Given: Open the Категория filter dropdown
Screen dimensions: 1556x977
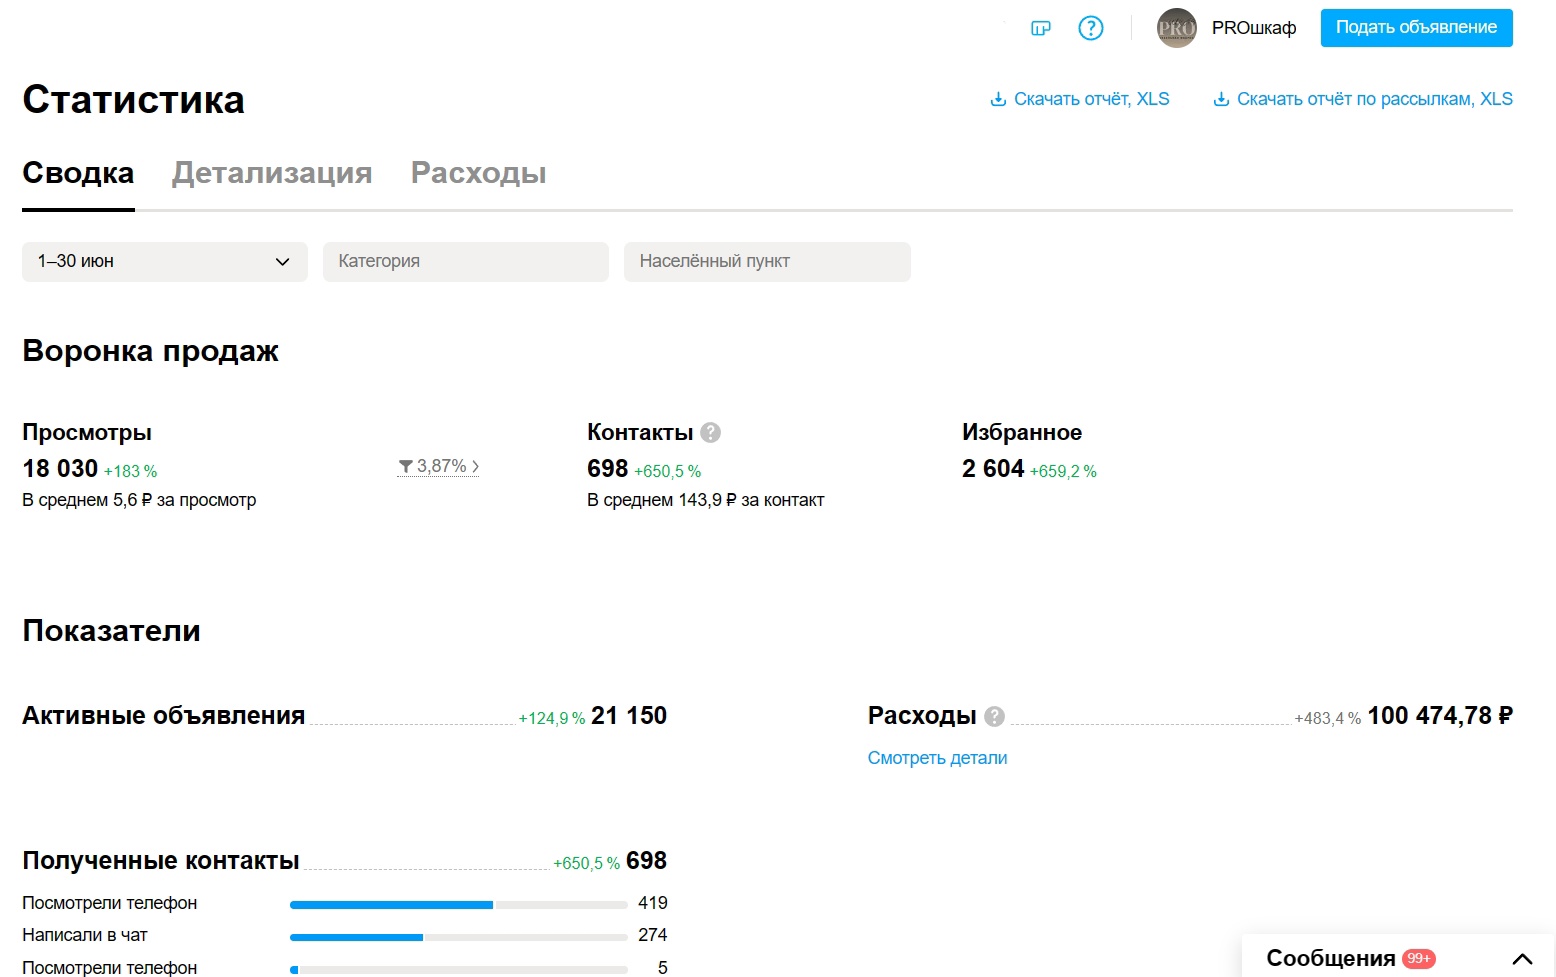Looking at the screenshot, I should 465,261.
